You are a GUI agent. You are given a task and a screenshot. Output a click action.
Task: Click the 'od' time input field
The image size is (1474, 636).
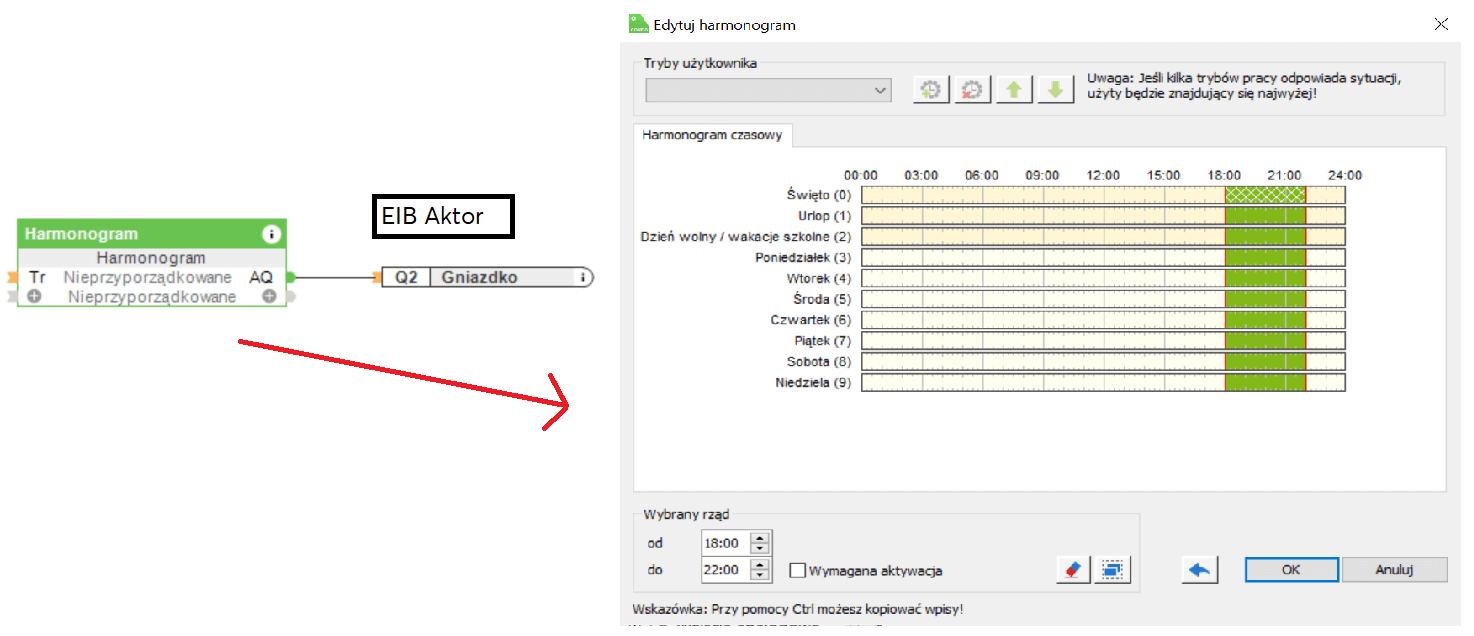click(724, 543)
